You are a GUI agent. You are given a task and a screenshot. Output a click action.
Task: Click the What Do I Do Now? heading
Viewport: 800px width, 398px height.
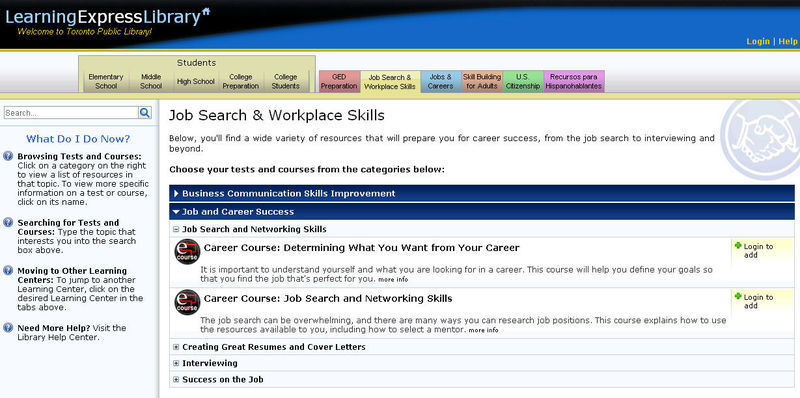point(78,139)
